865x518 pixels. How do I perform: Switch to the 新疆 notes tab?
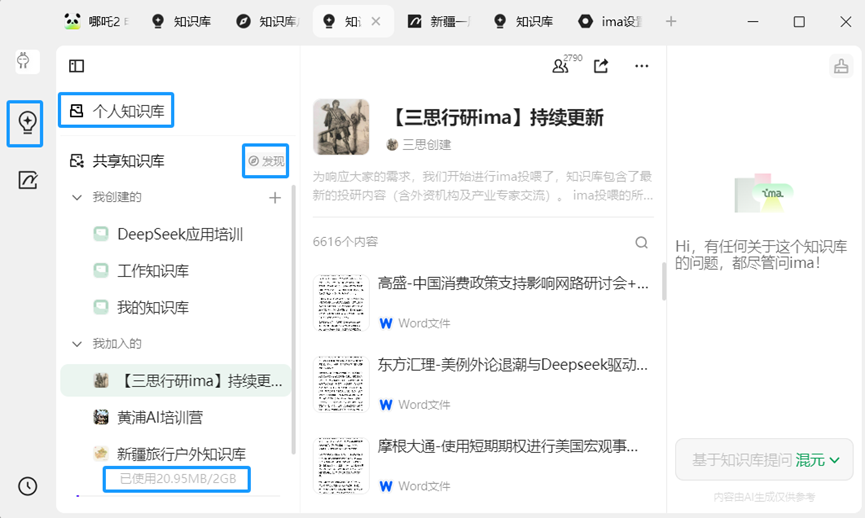(x=440, y=22)
